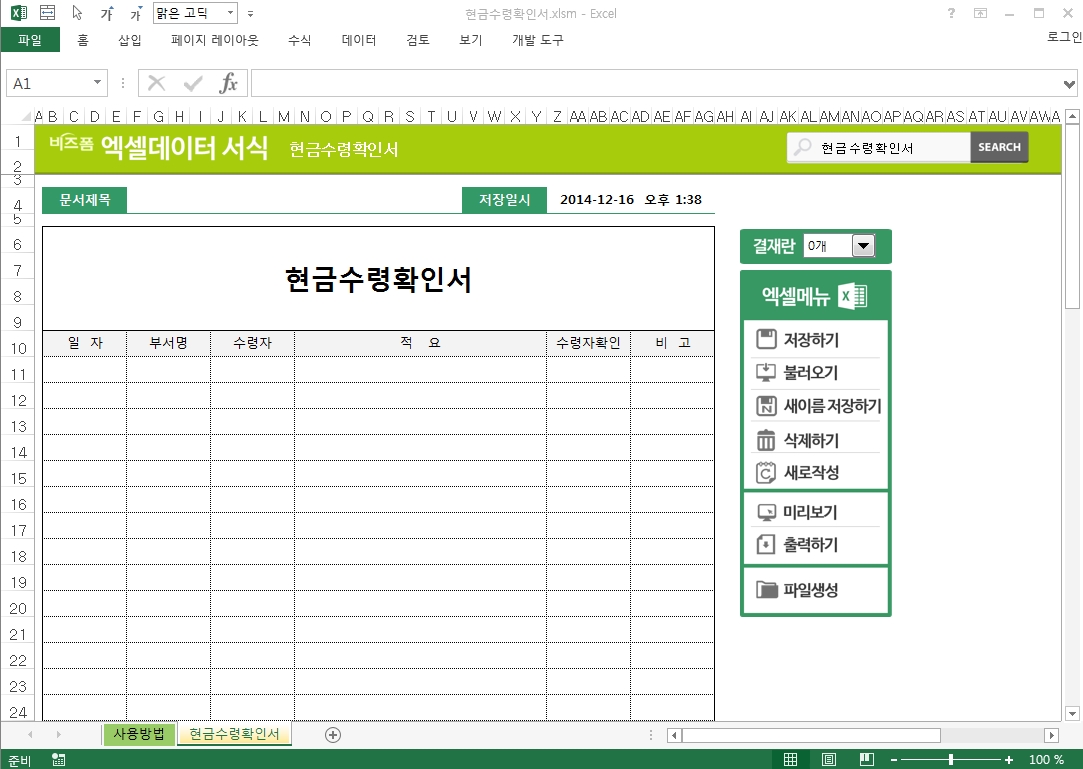Open the 결재란 0개 dropdown
The image size is (1083, 769).
coord(863,245)
